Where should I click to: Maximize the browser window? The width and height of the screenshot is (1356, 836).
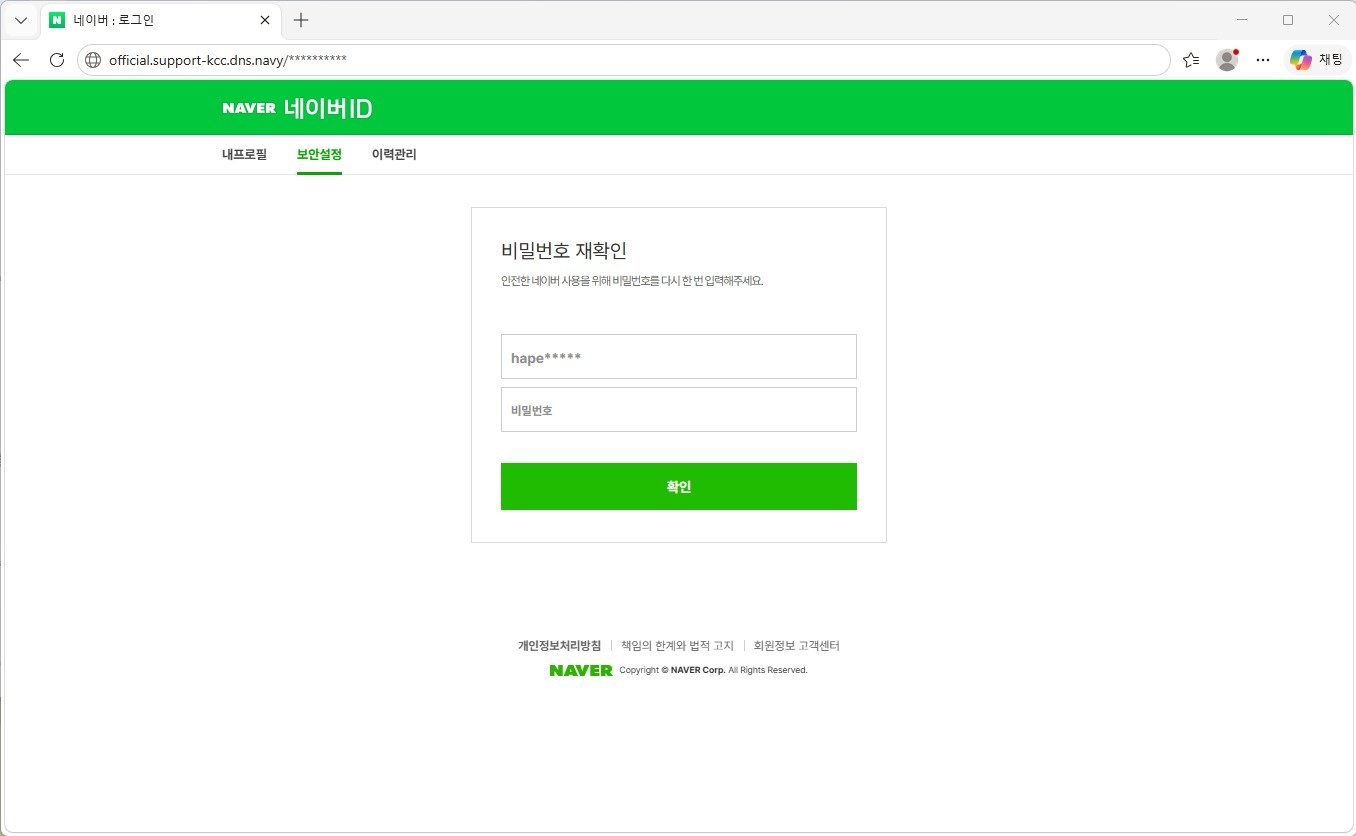point(1288,20)
